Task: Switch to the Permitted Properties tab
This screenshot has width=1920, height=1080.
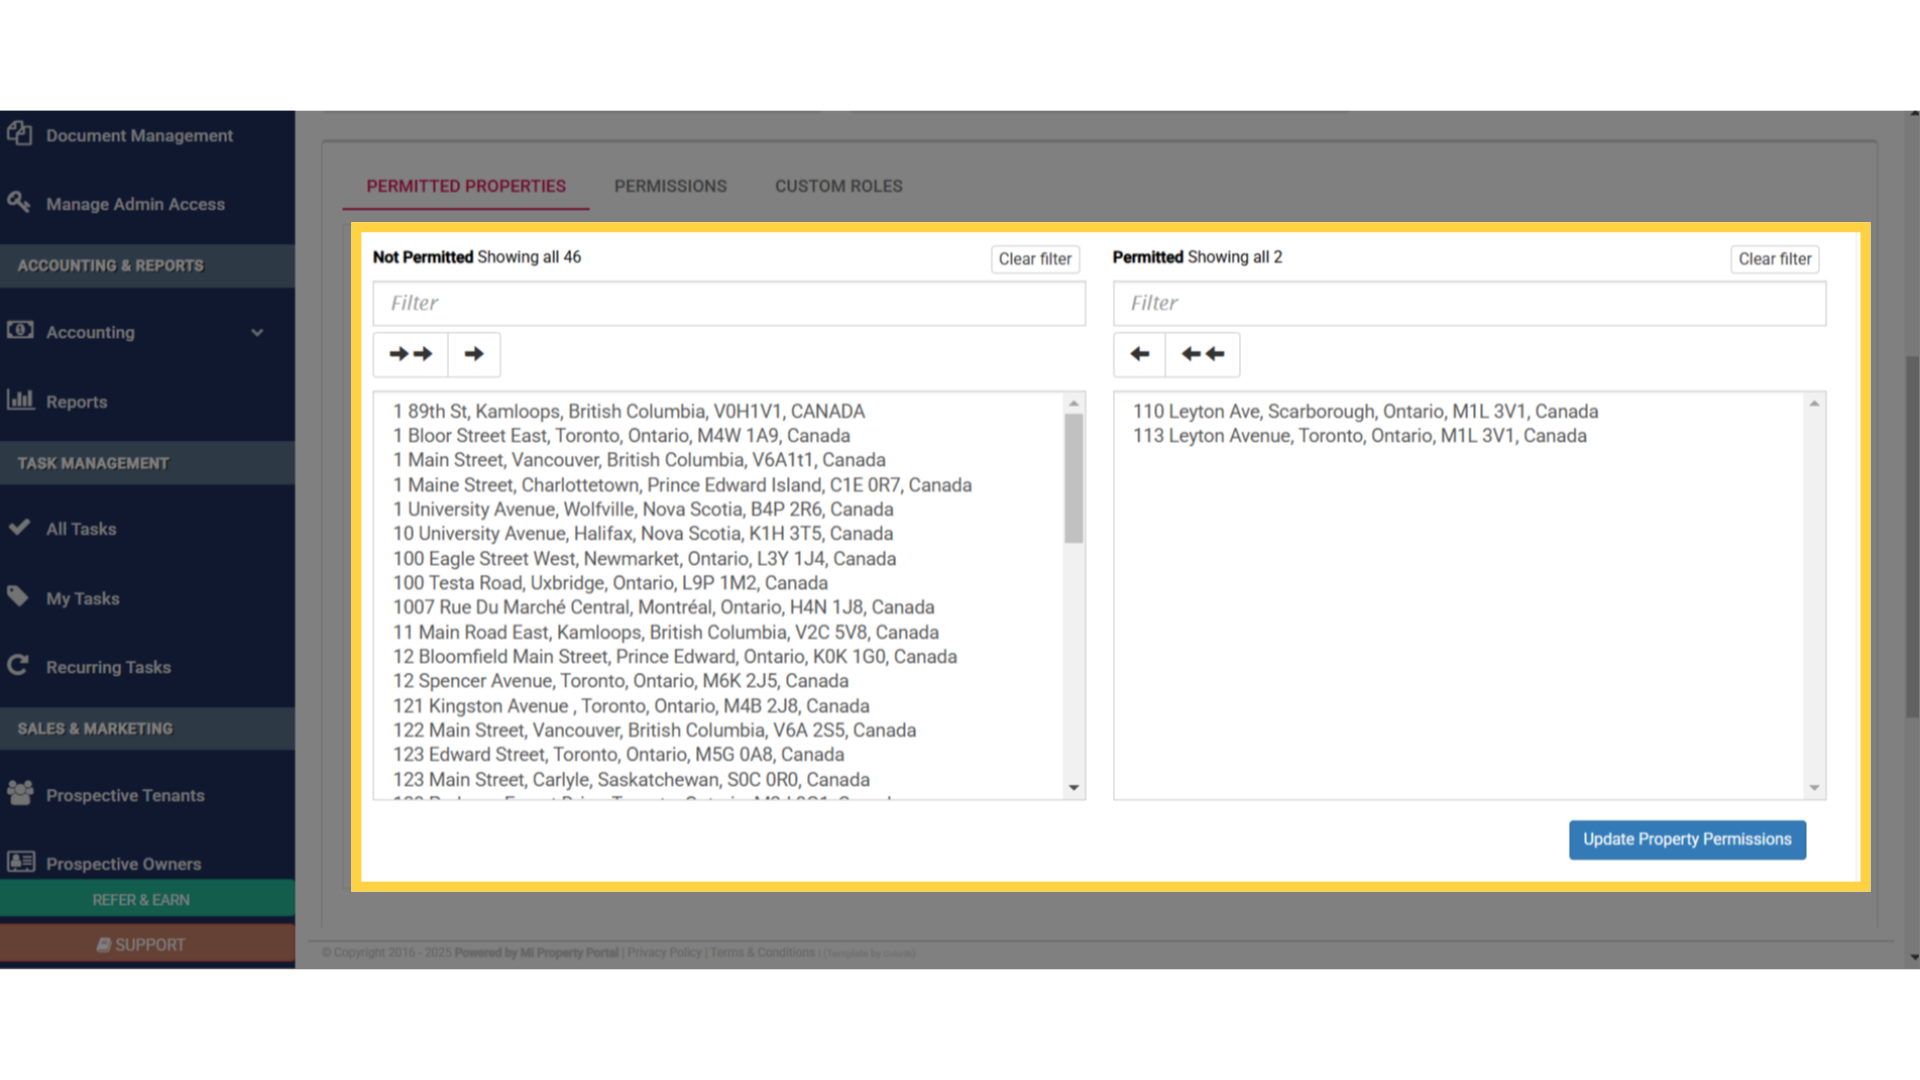Action: tap(466, 186)
